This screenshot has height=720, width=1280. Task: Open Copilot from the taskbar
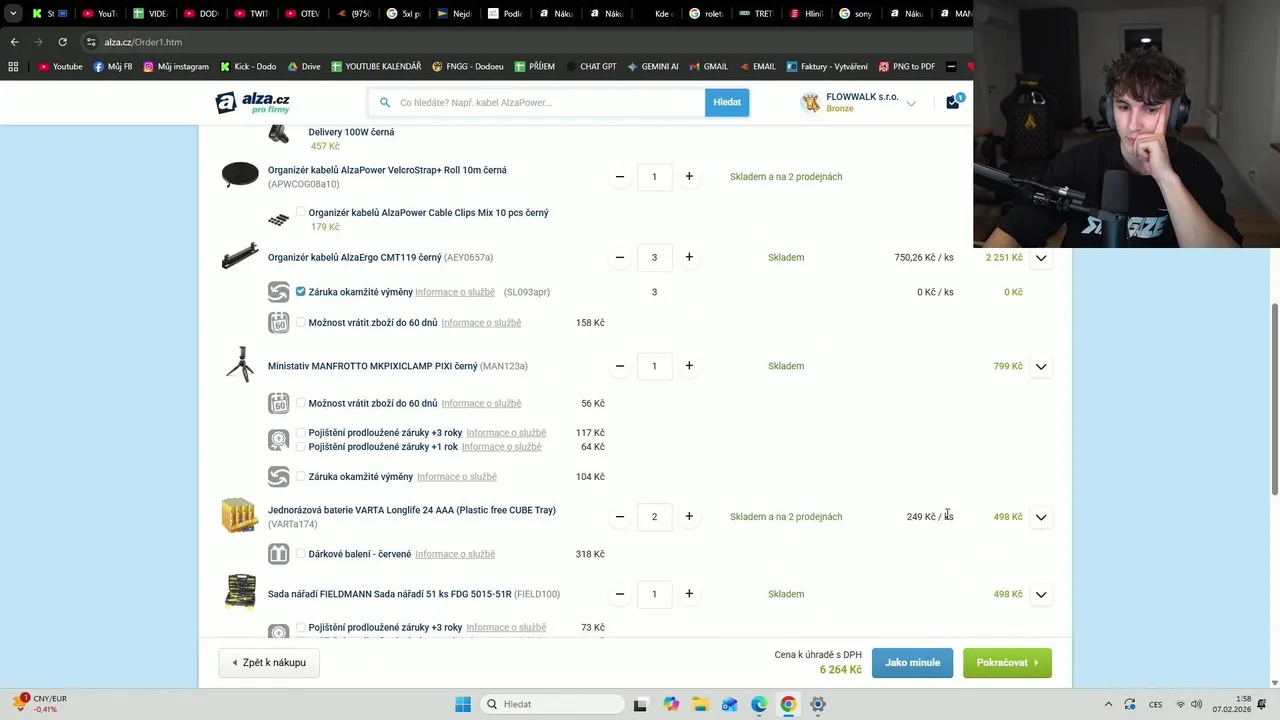coord(671,704)
